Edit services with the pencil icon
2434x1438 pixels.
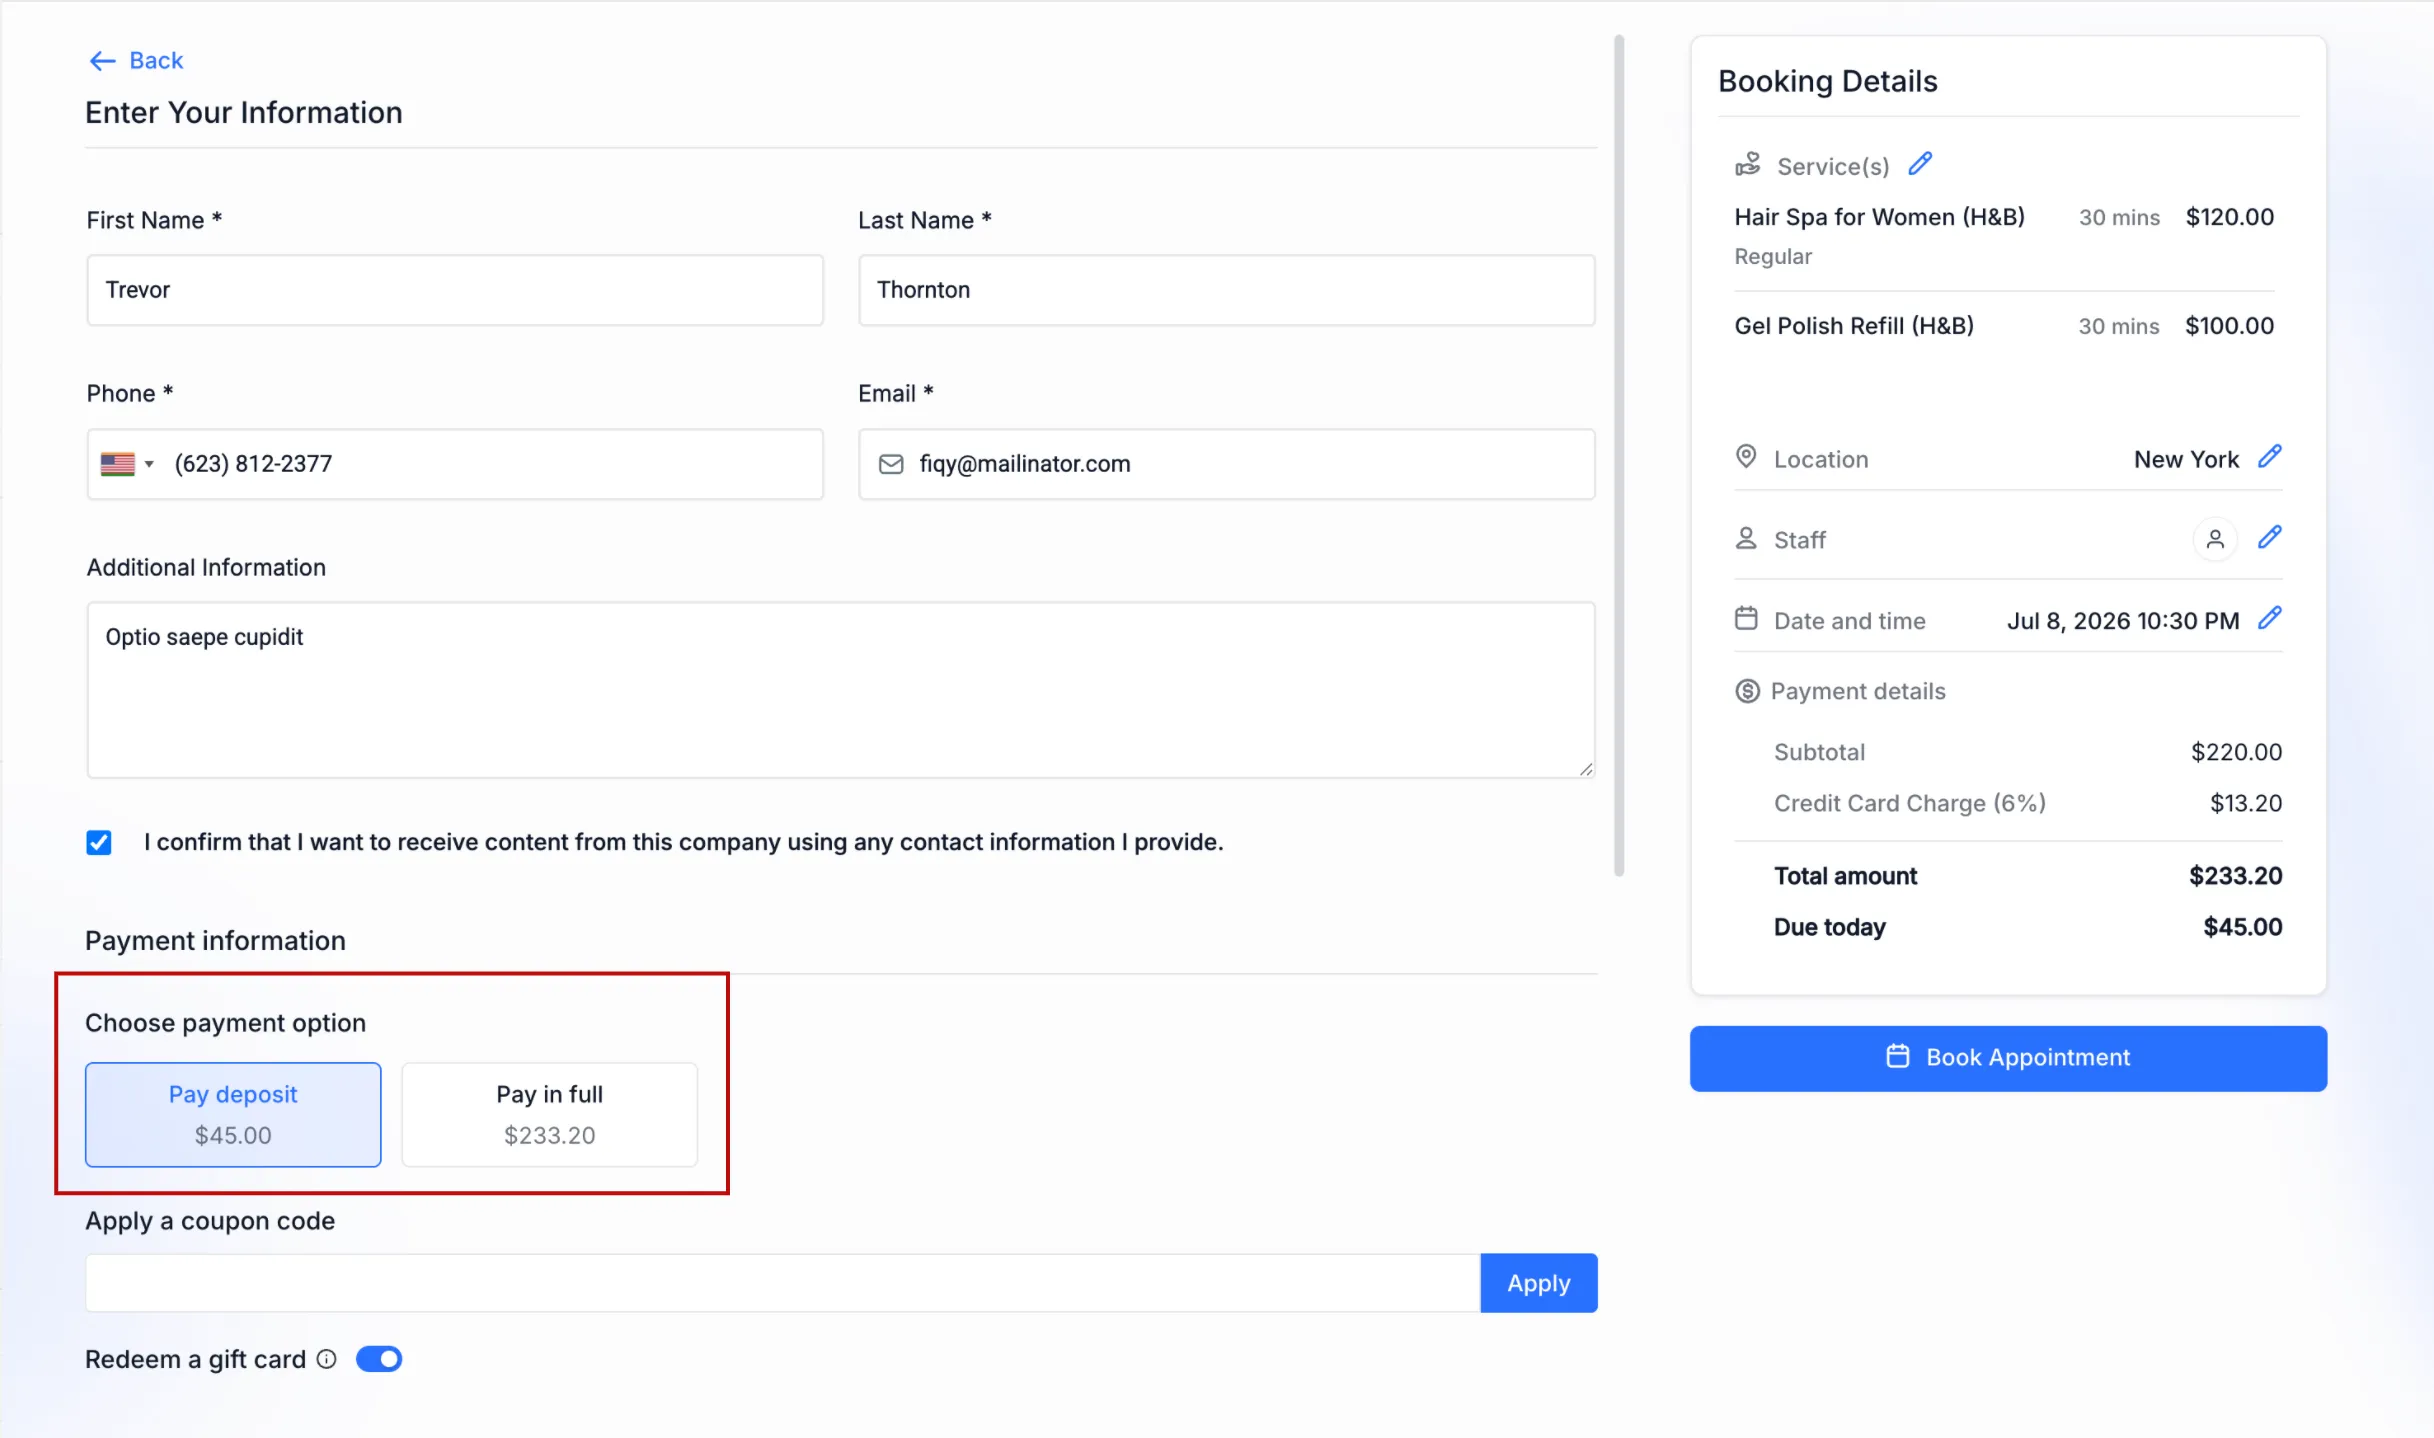tap(1920, 164)
